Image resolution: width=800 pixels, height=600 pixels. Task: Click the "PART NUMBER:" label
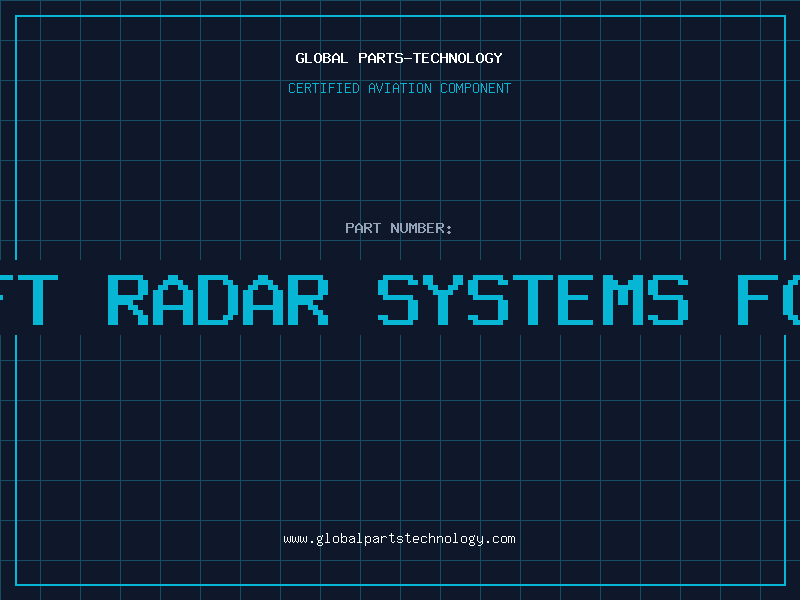[399, 228]
